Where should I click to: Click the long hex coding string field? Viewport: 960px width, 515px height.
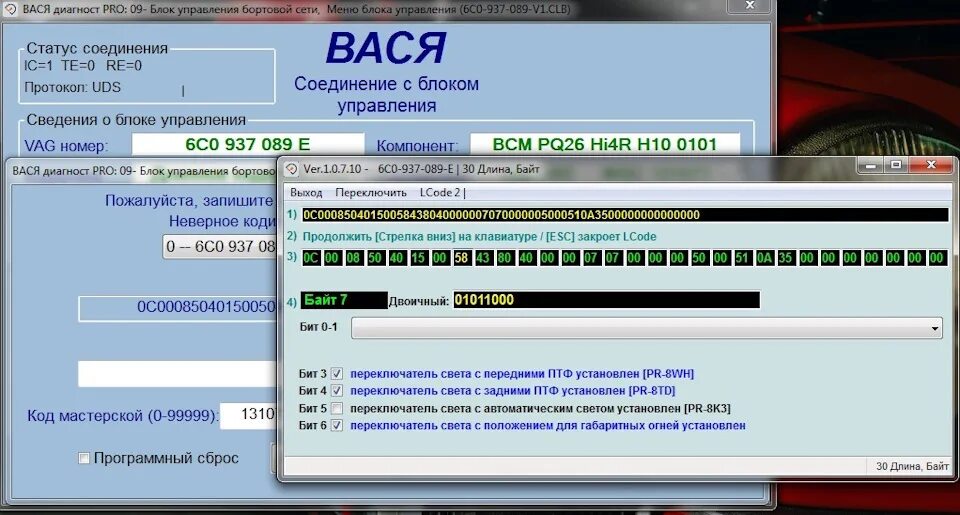[x=625, y=215]
